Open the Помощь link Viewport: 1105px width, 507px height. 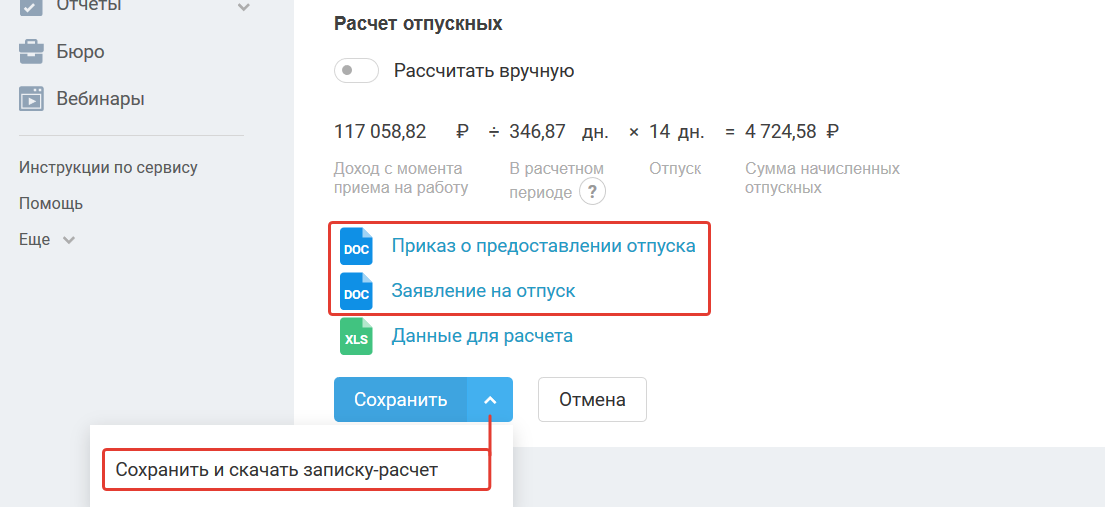pos(51,204)
